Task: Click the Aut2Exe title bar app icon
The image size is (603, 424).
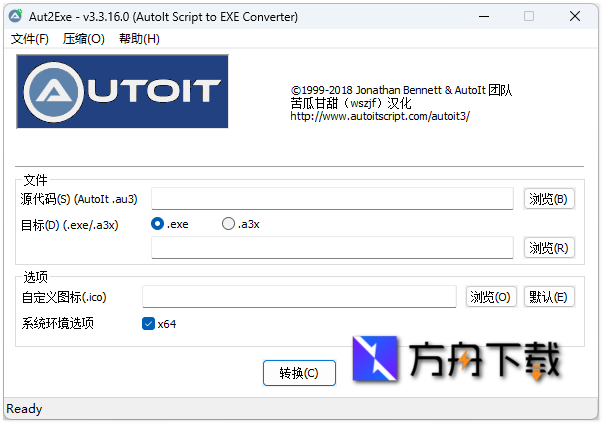Action: pos(16,16)
